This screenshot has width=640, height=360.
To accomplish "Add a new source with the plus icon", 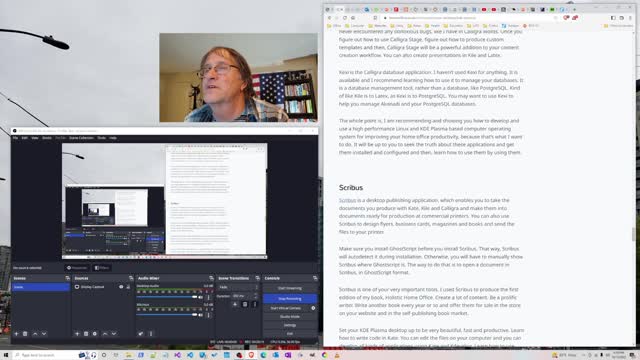I will [77, 334].
